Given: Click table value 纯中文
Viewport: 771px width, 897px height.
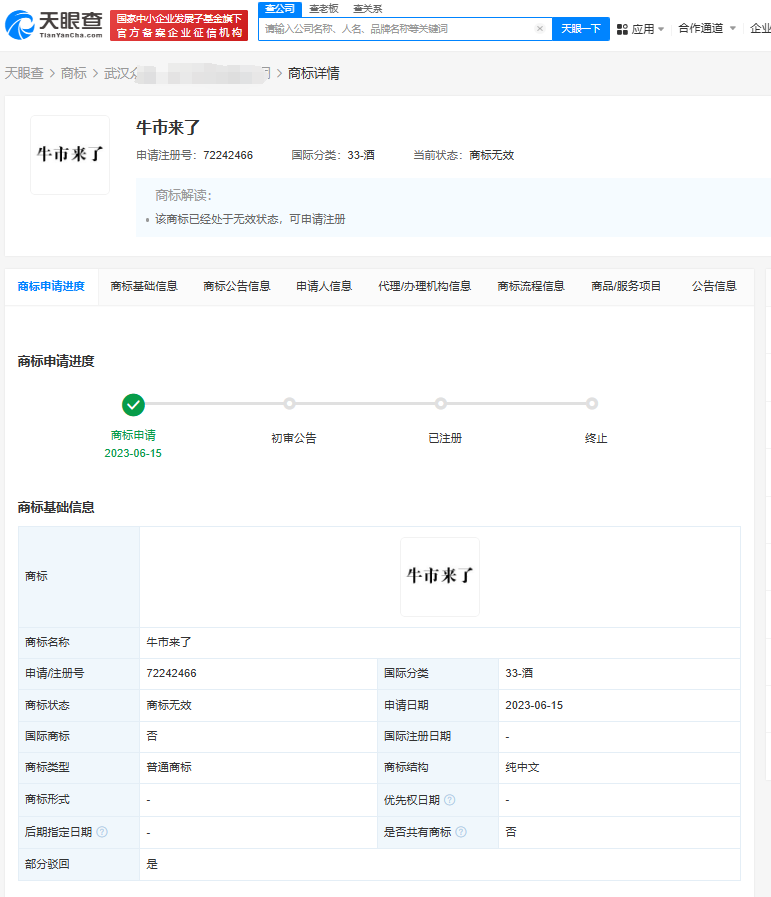Looking at the screenshot, I should click(x=522, y=767).
